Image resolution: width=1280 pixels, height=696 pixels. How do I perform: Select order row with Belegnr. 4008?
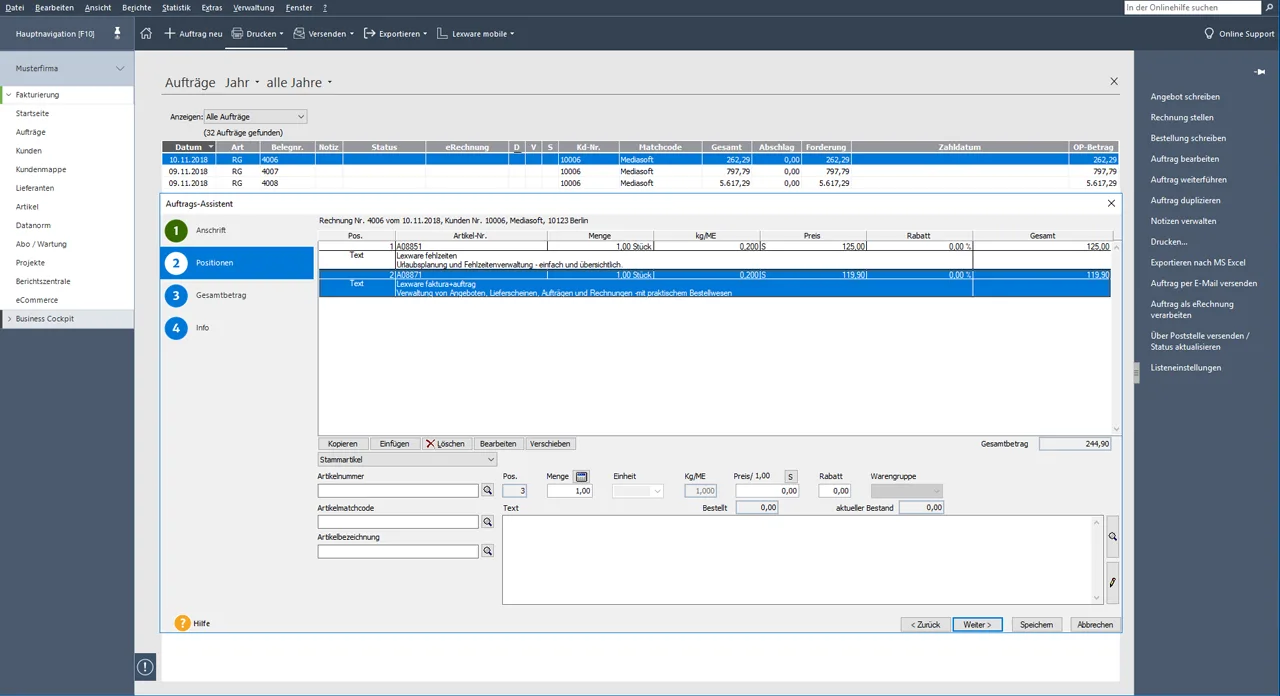[640, 184]
